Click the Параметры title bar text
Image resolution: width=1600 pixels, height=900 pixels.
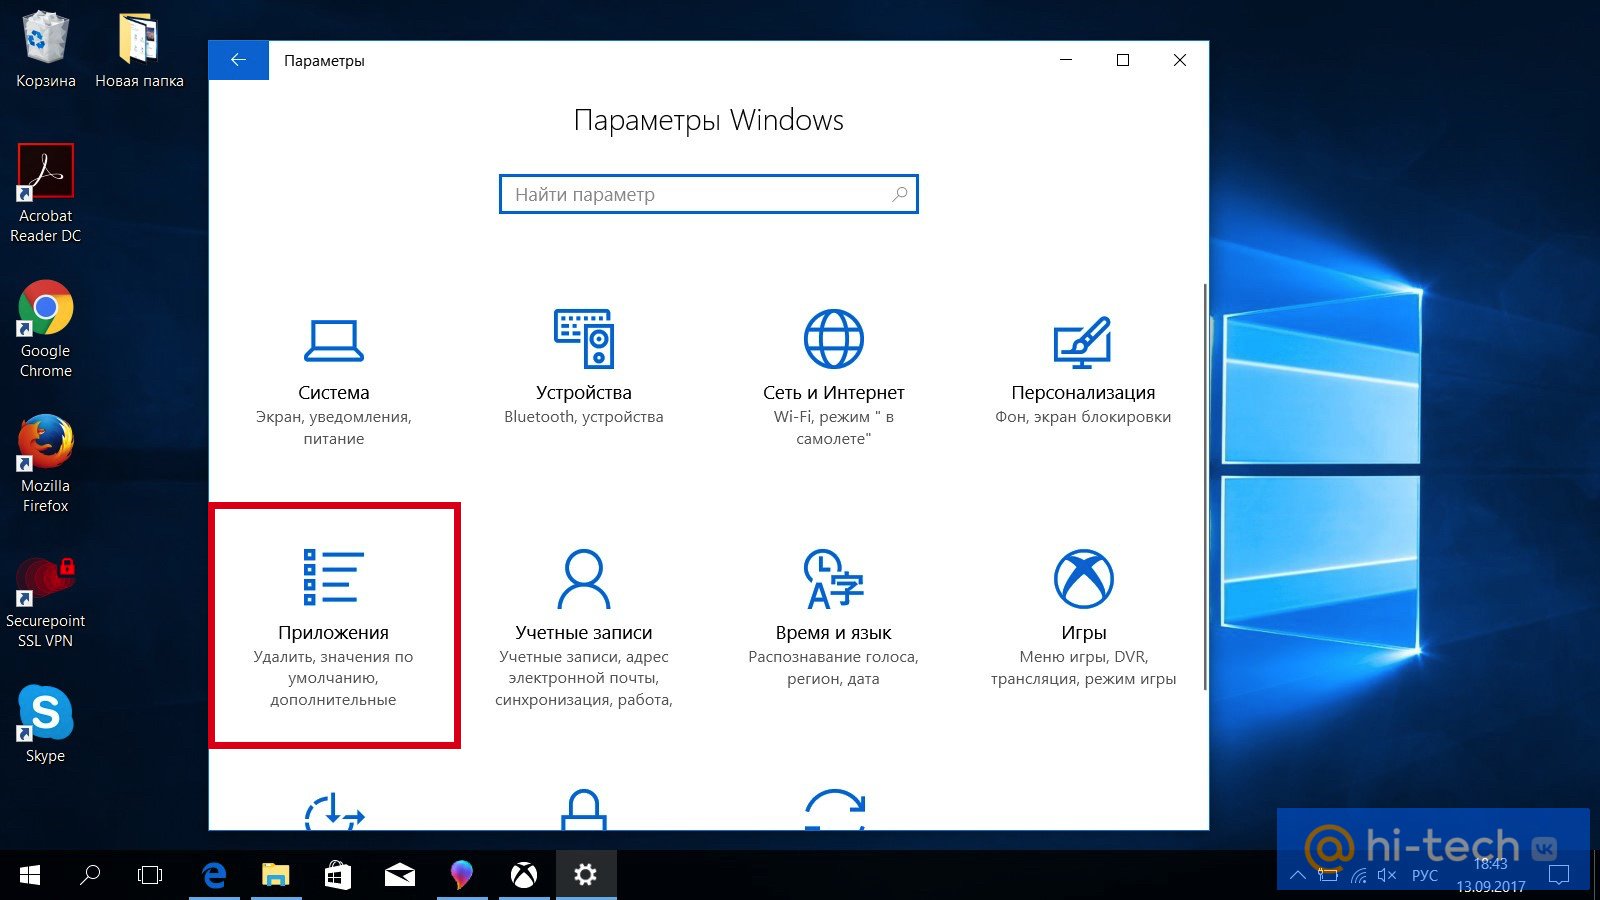click(324, 61)
